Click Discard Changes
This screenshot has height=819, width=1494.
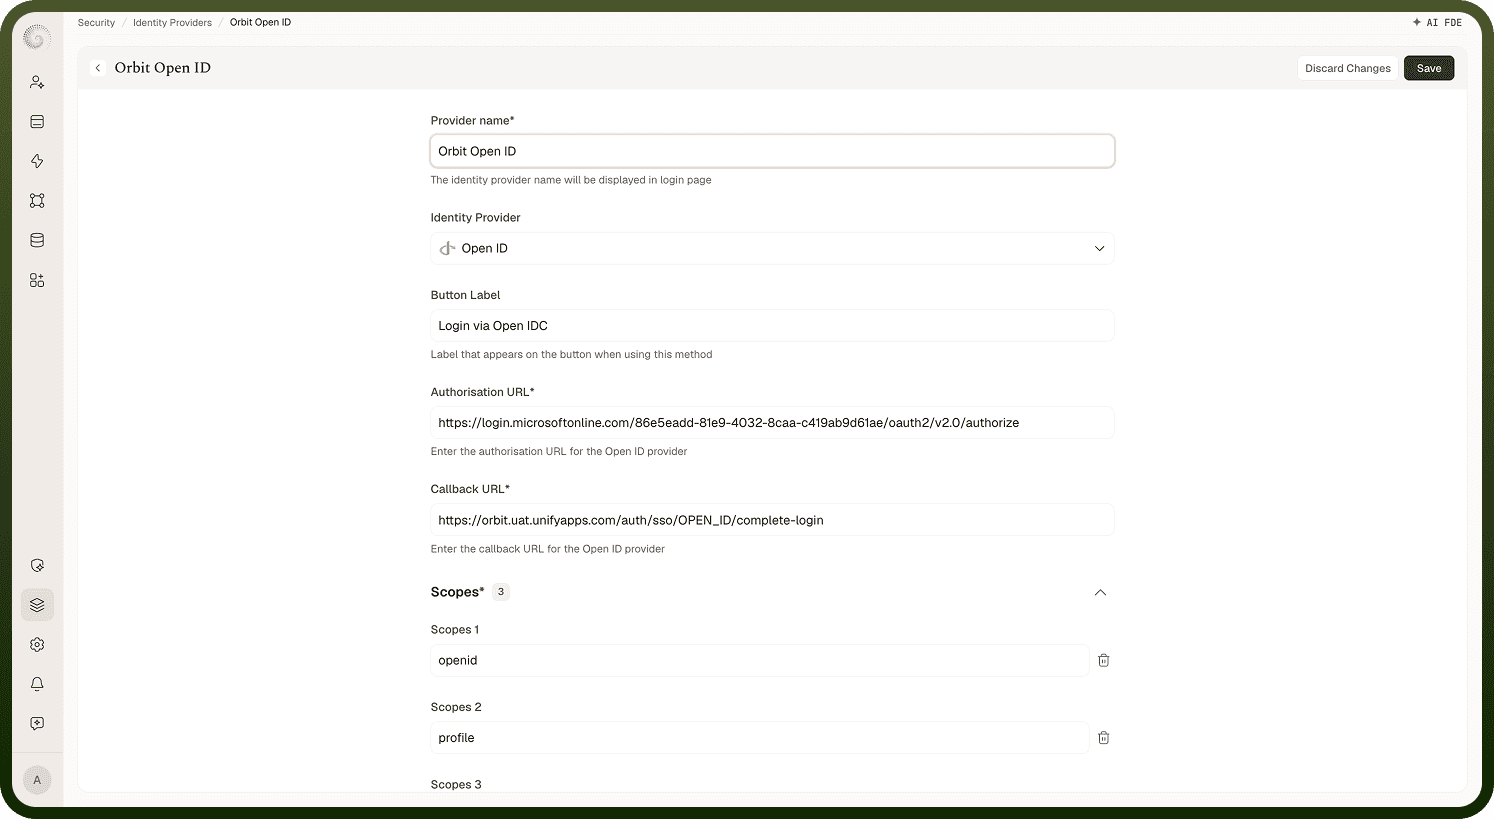1347,68
